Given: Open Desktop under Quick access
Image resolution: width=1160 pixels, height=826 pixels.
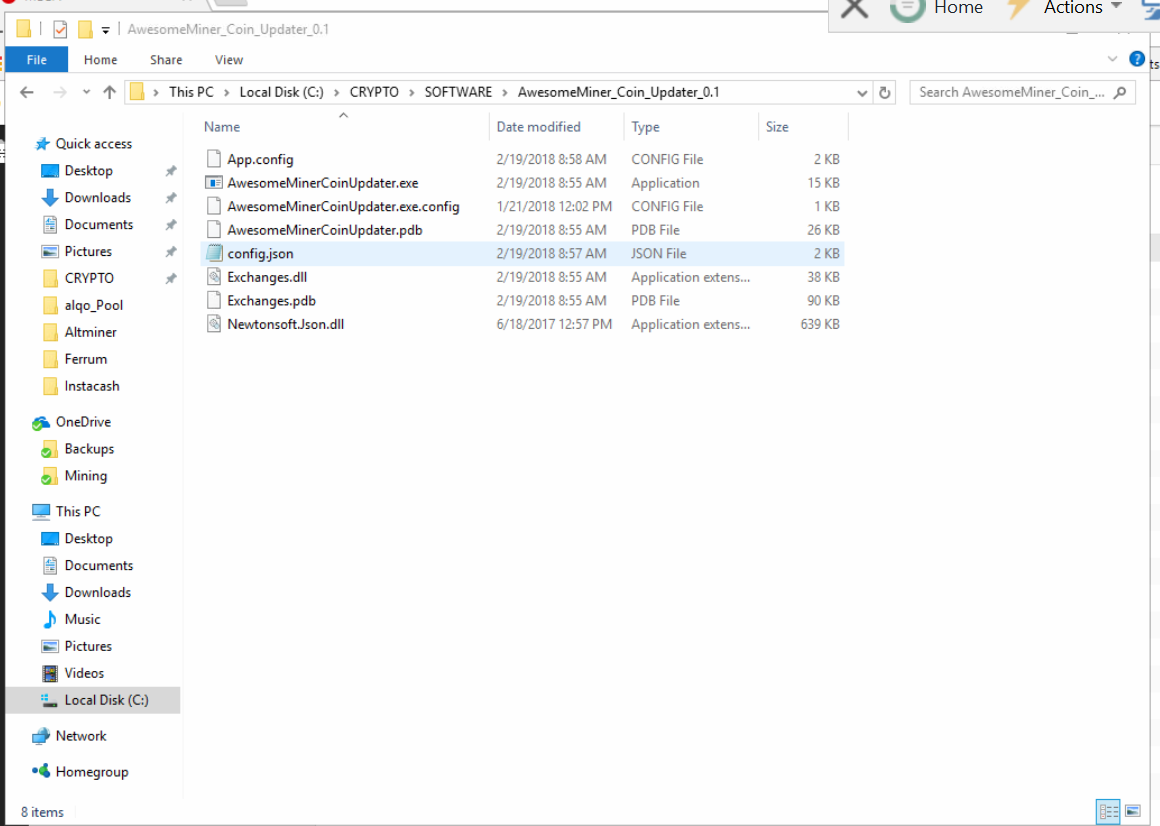Looking at the screenshot, I should pos(88,171).
